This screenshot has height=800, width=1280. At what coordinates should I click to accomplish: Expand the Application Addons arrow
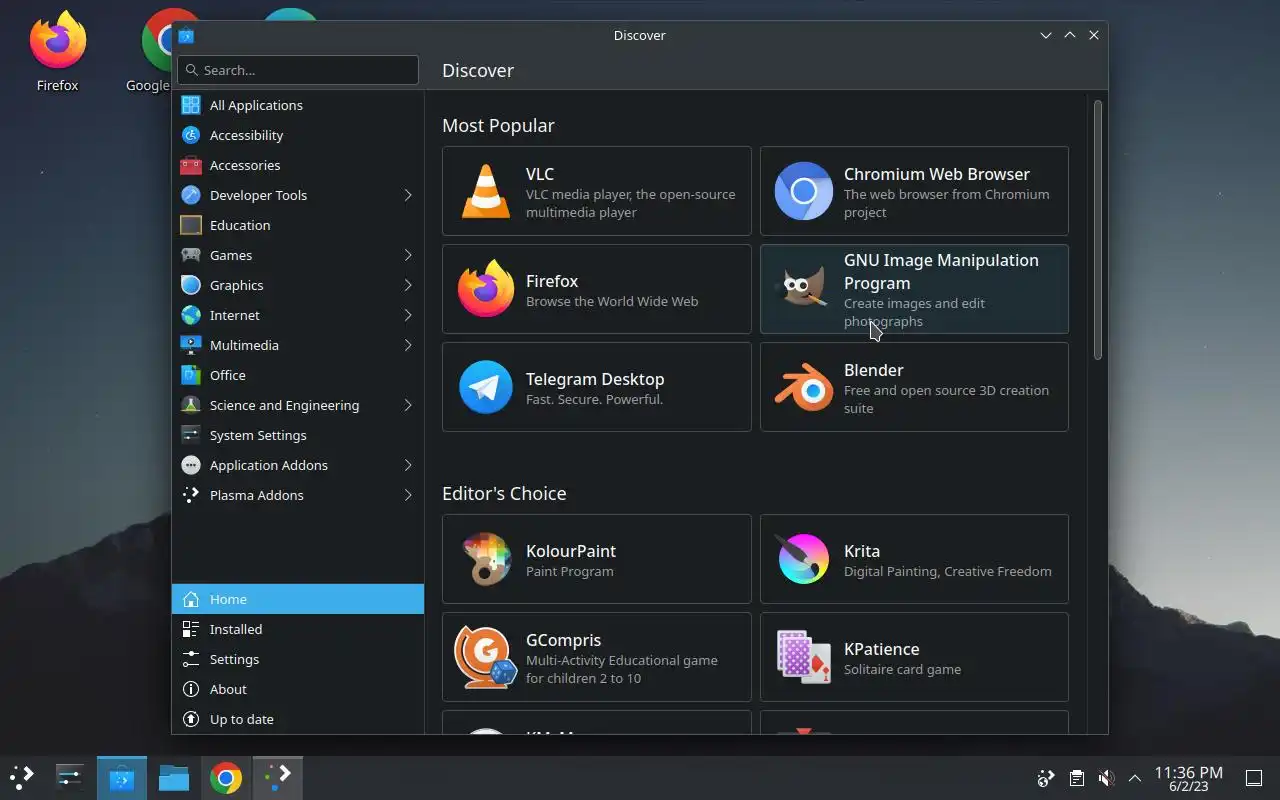pyautogui.click(x=408, y=465)
